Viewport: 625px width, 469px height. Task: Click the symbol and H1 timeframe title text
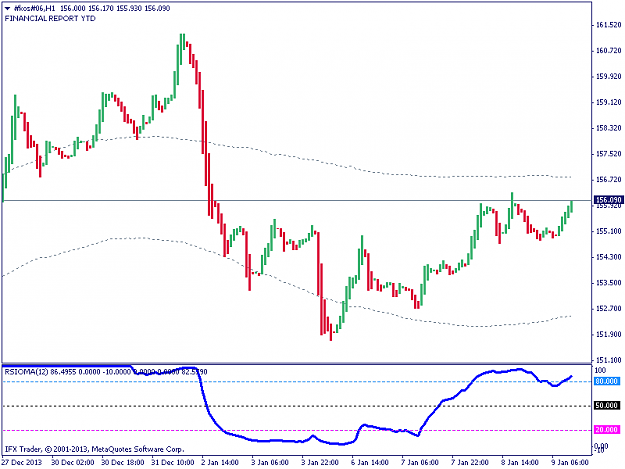coord(35,8)
